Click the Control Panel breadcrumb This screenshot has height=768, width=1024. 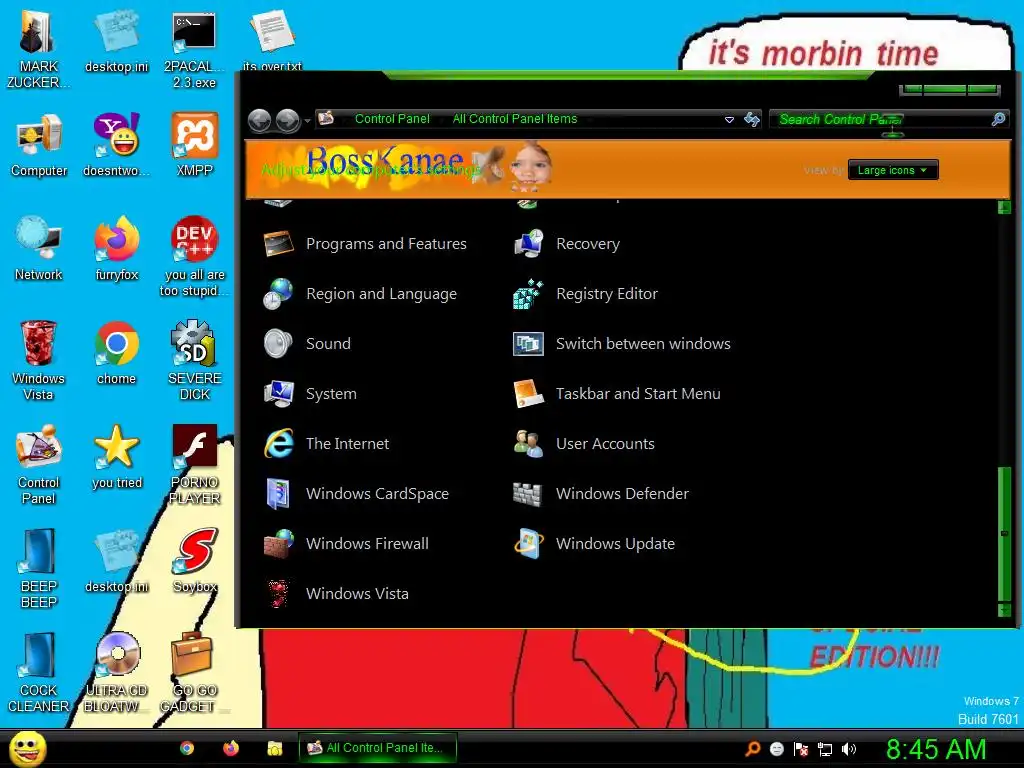[392, 119]
